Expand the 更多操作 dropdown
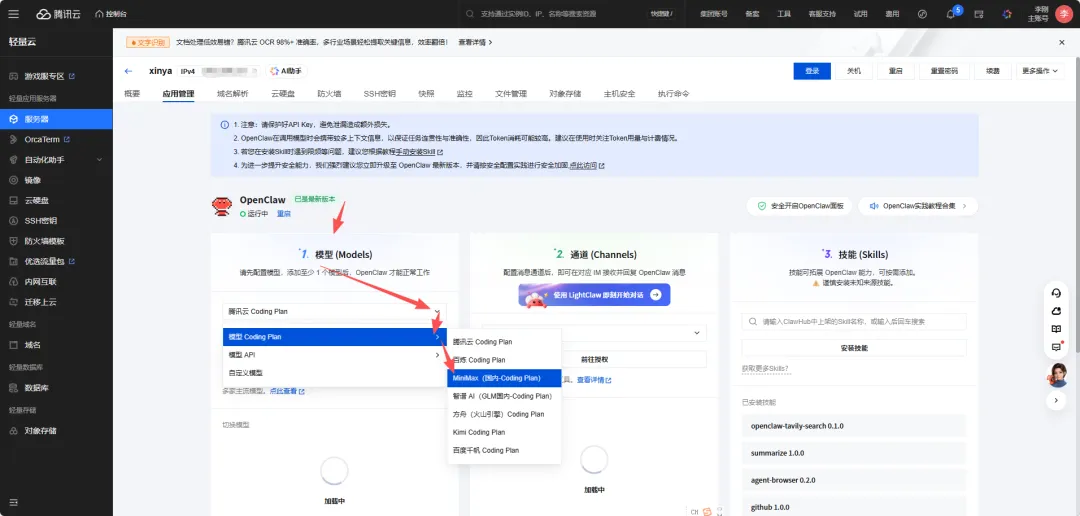This screenshot has height=516, width=1080. (x=1039, y=71)
